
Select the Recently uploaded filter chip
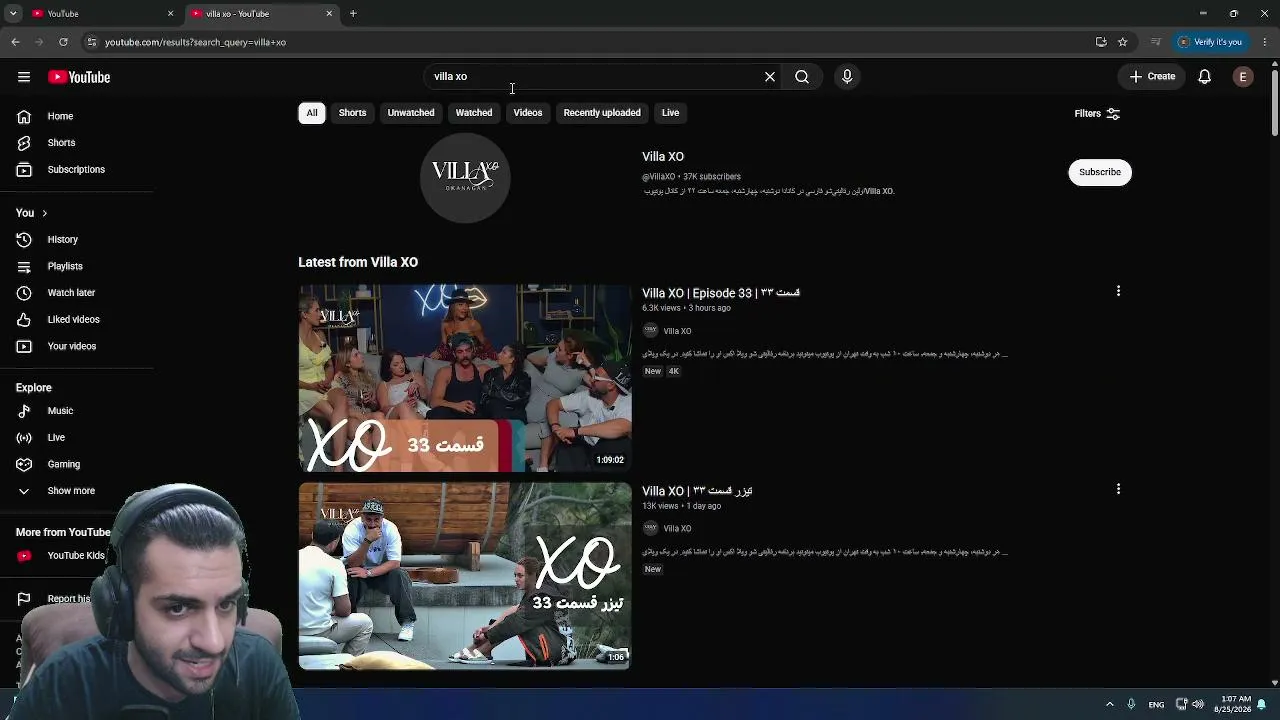602,113
